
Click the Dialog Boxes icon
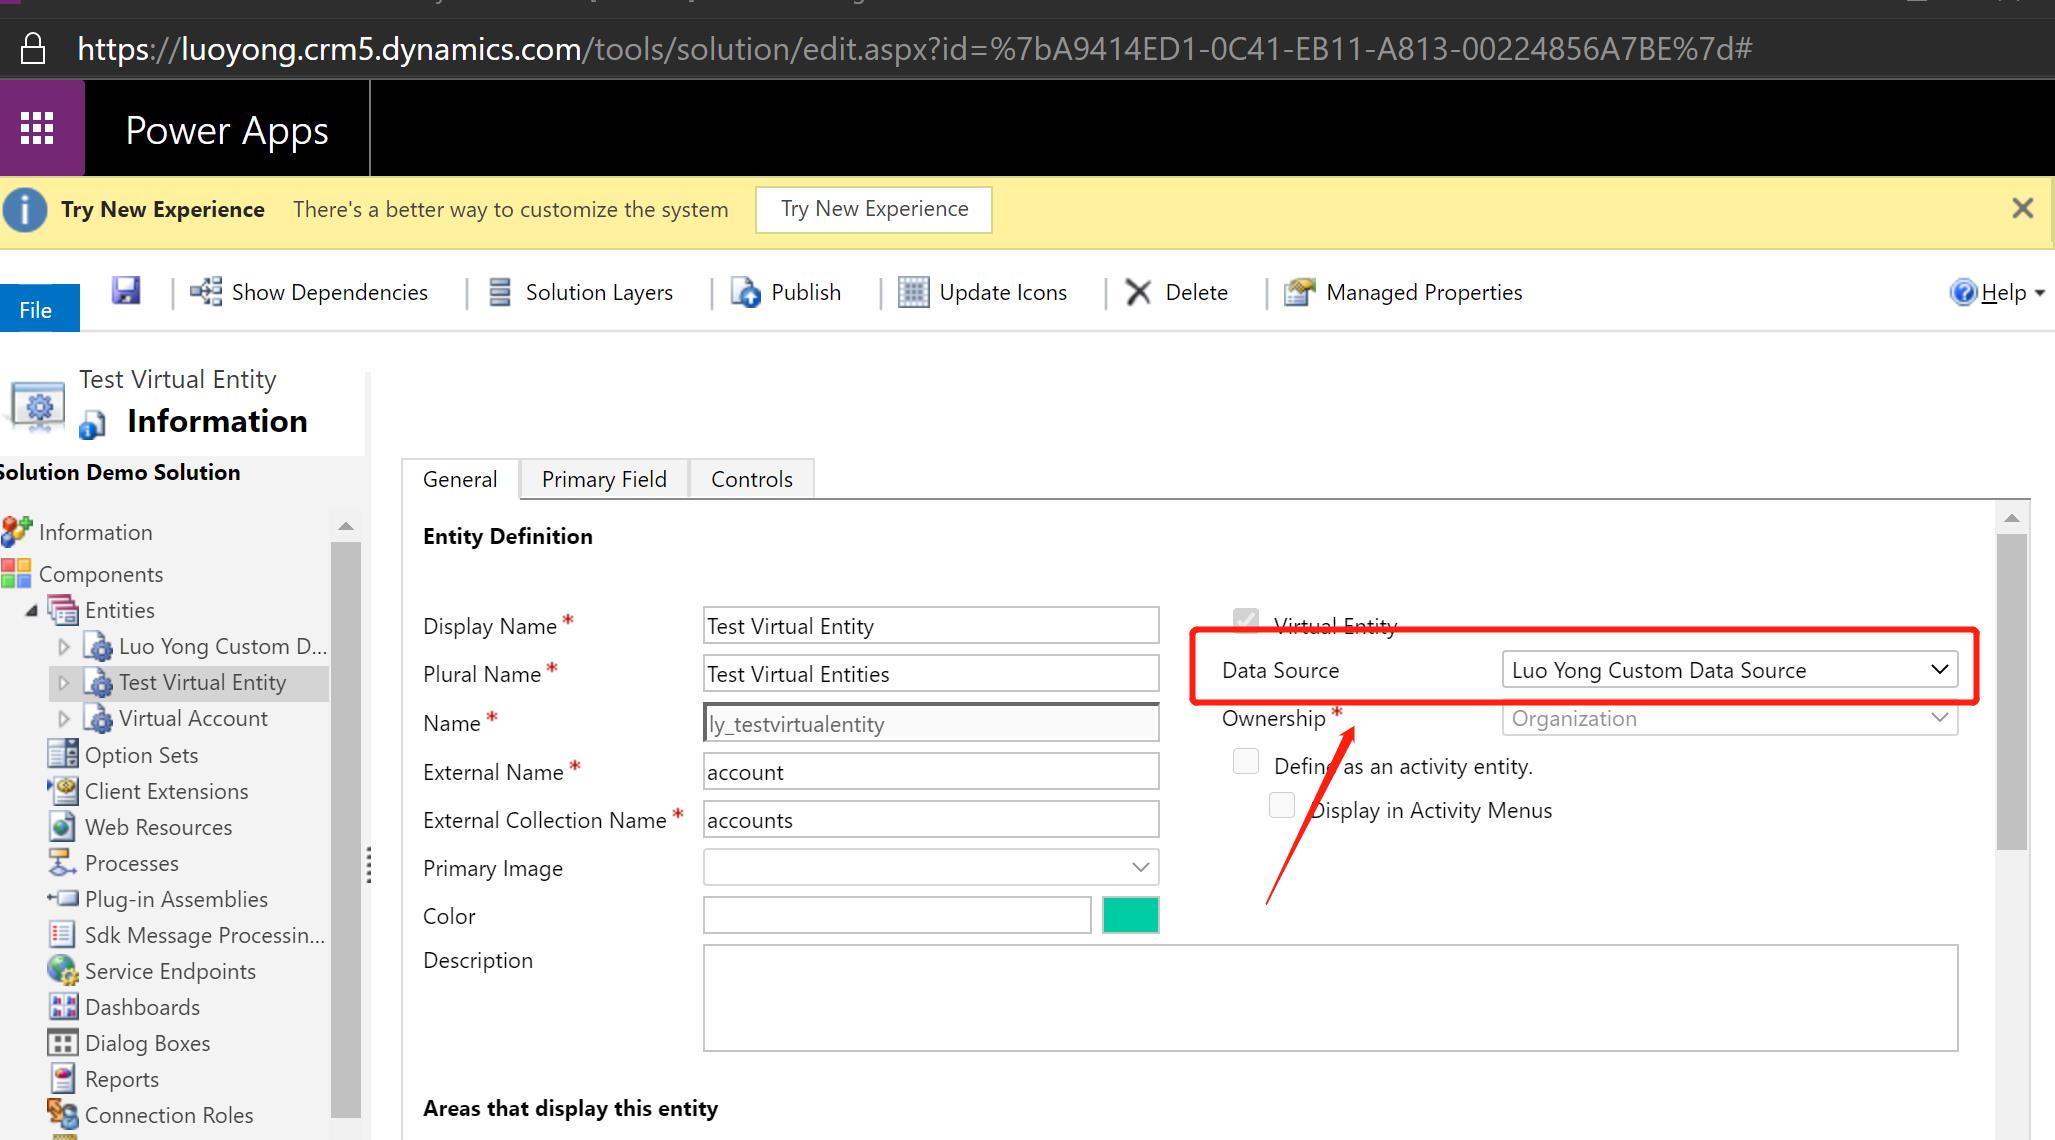point(63,1042)
